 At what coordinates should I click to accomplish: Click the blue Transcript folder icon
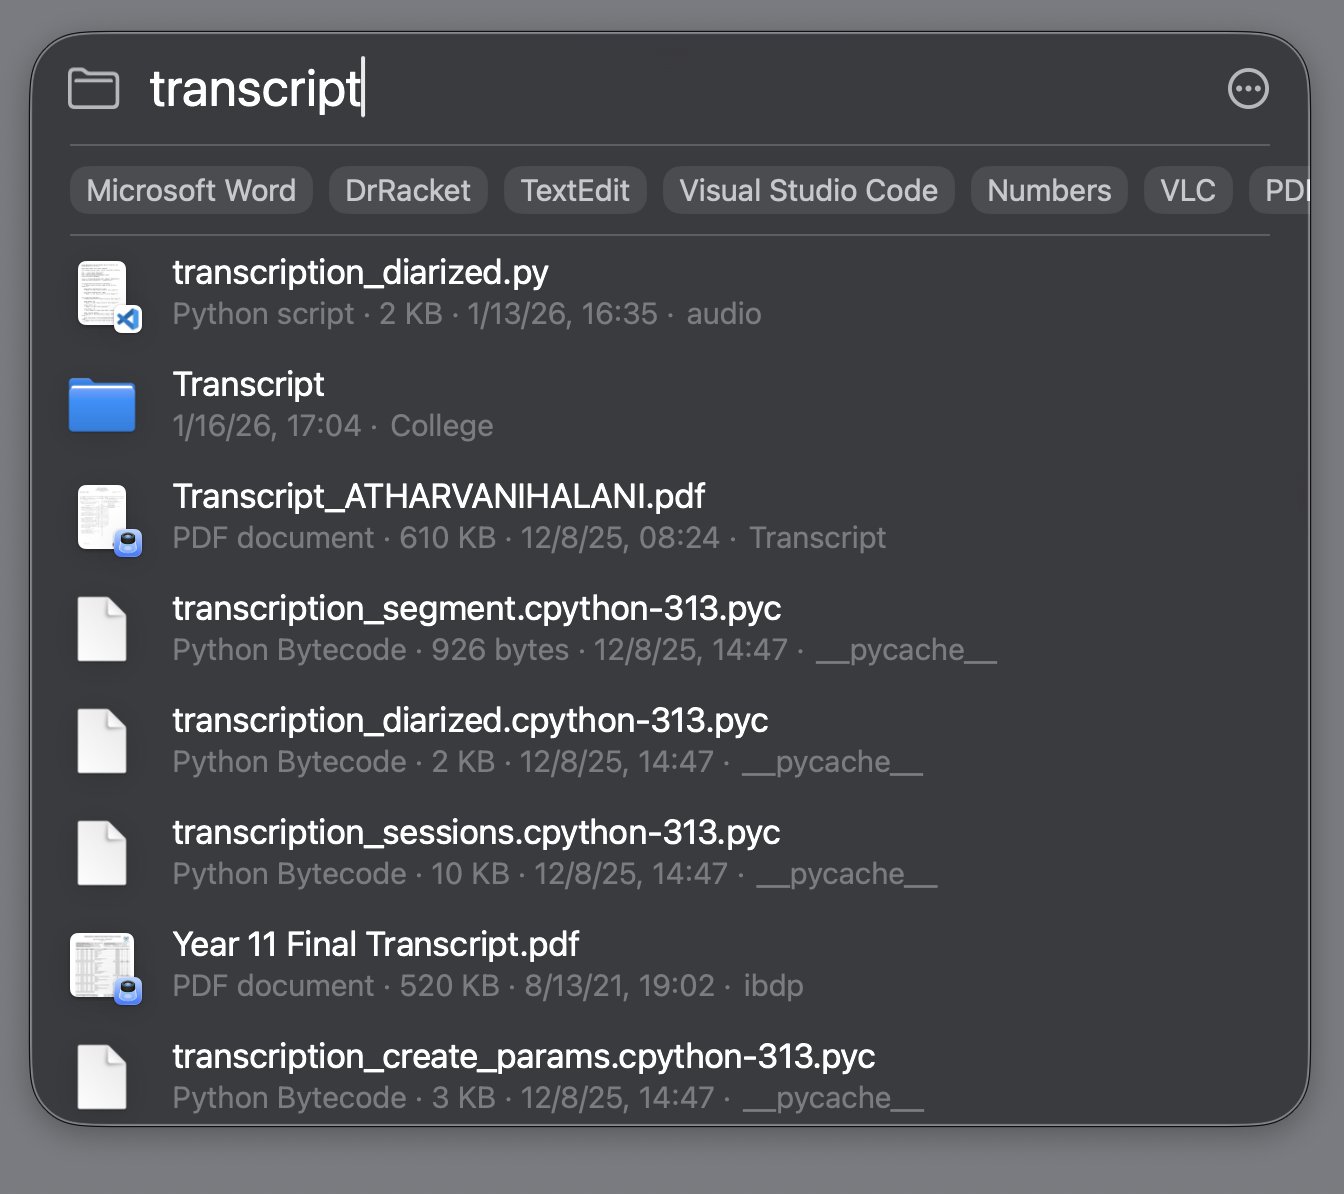(102, 405)
